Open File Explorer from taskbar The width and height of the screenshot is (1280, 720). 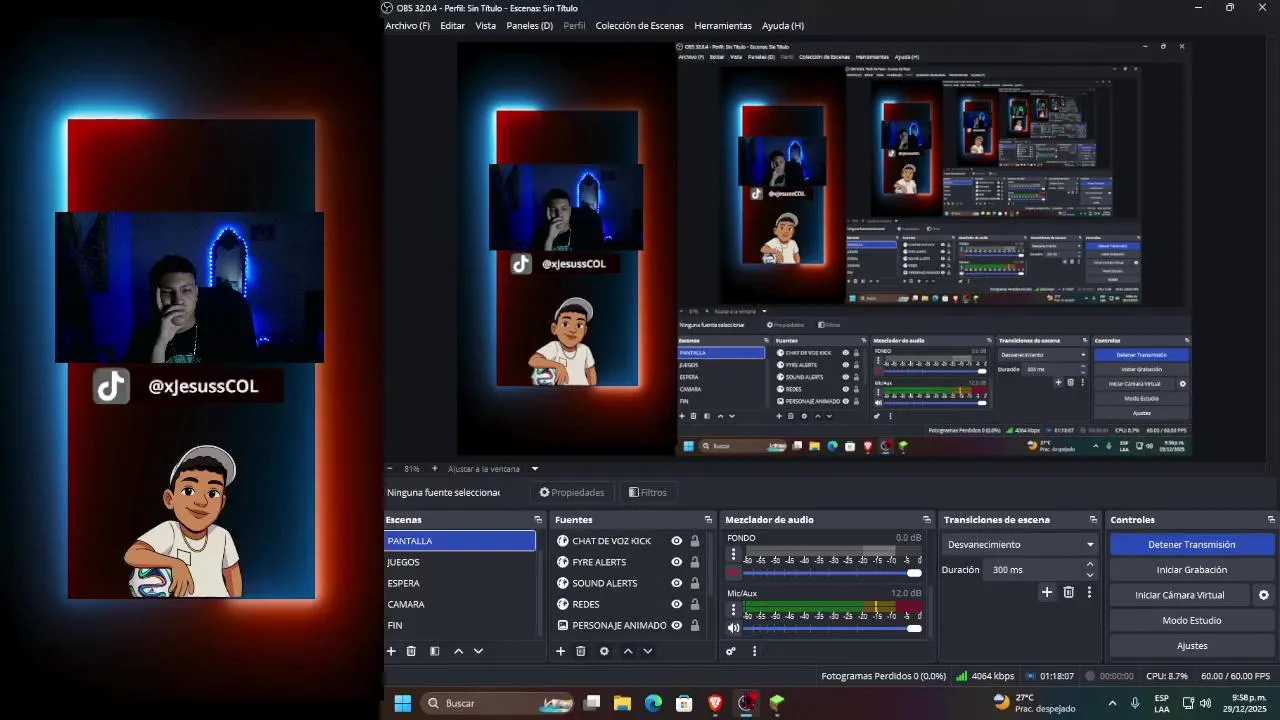pos(622,703)
